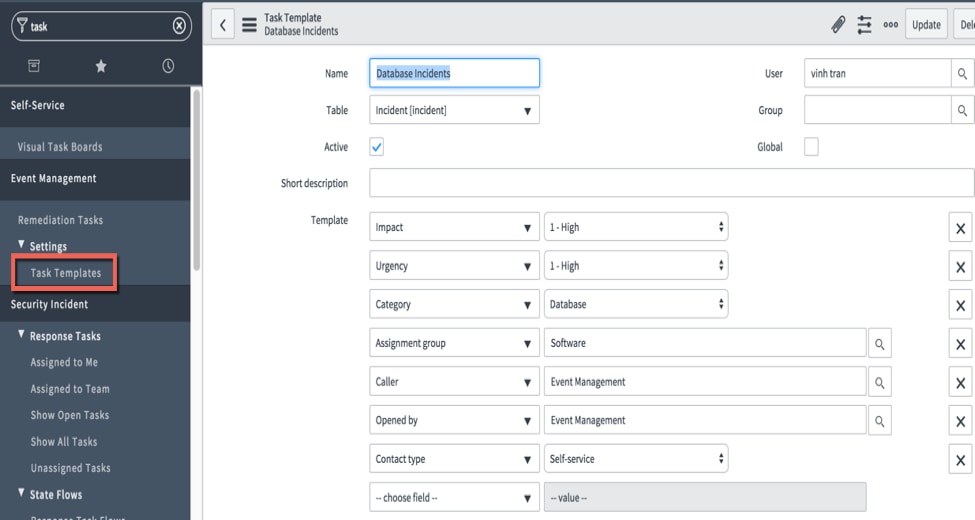Screen dimensions: 975x520
Task: Open Assigned to Me tasks
Action: (64, 362)
